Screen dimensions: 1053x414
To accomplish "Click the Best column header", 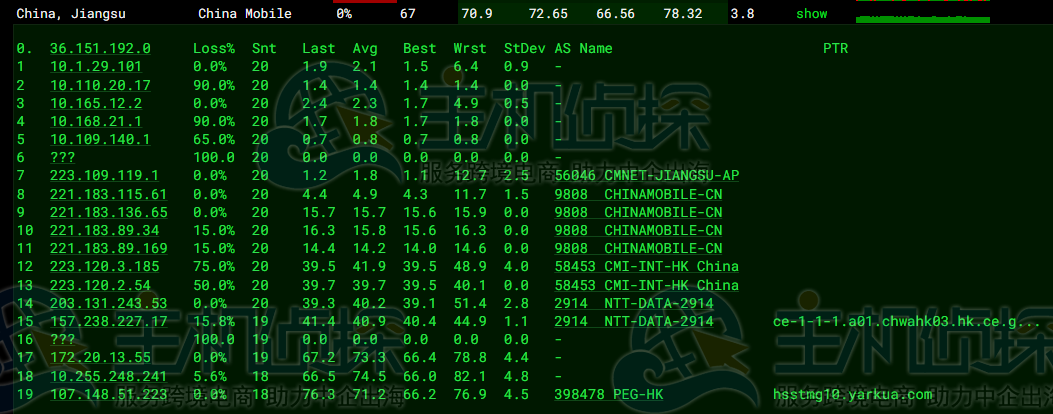I will coord(420,48).
